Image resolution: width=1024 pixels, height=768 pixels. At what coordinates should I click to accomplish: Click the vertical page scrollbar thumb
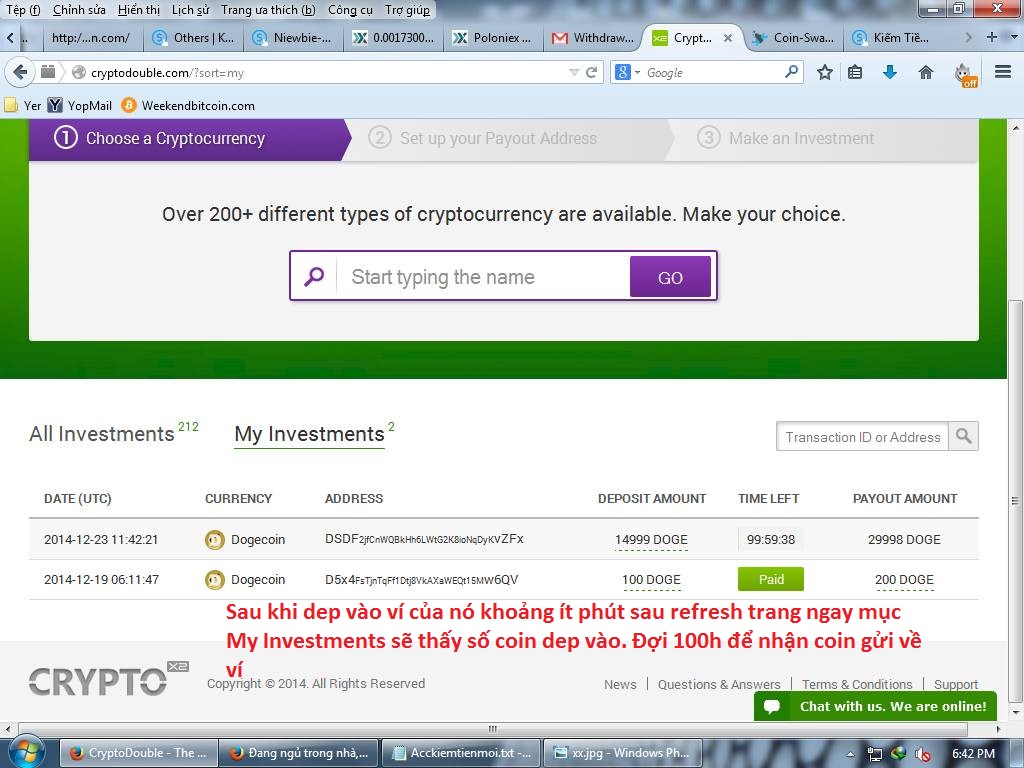[1014, 503]
